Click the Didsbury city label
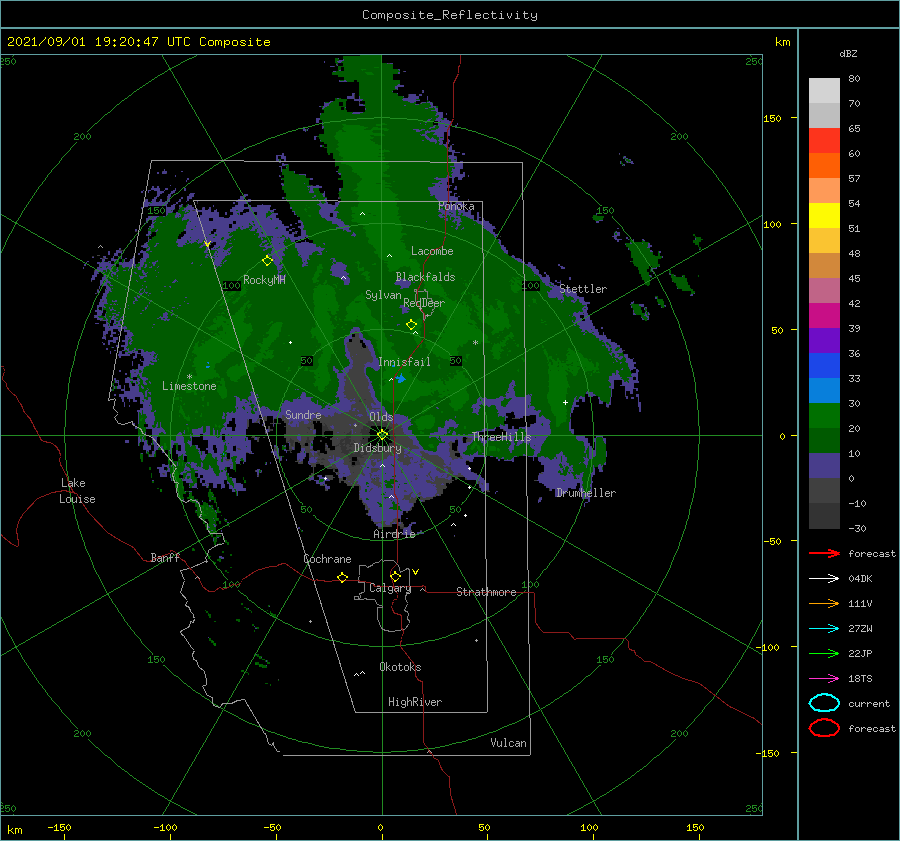Image resolution: width=900 pixels, height=841 pixels. (x=377, y=448)
